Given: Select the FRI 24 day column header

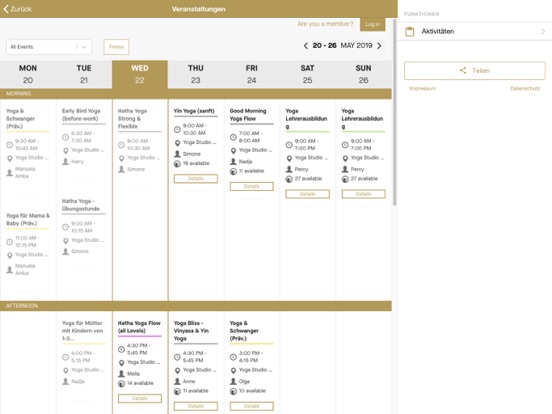Looking at the screenshot, I should point(251,74).
